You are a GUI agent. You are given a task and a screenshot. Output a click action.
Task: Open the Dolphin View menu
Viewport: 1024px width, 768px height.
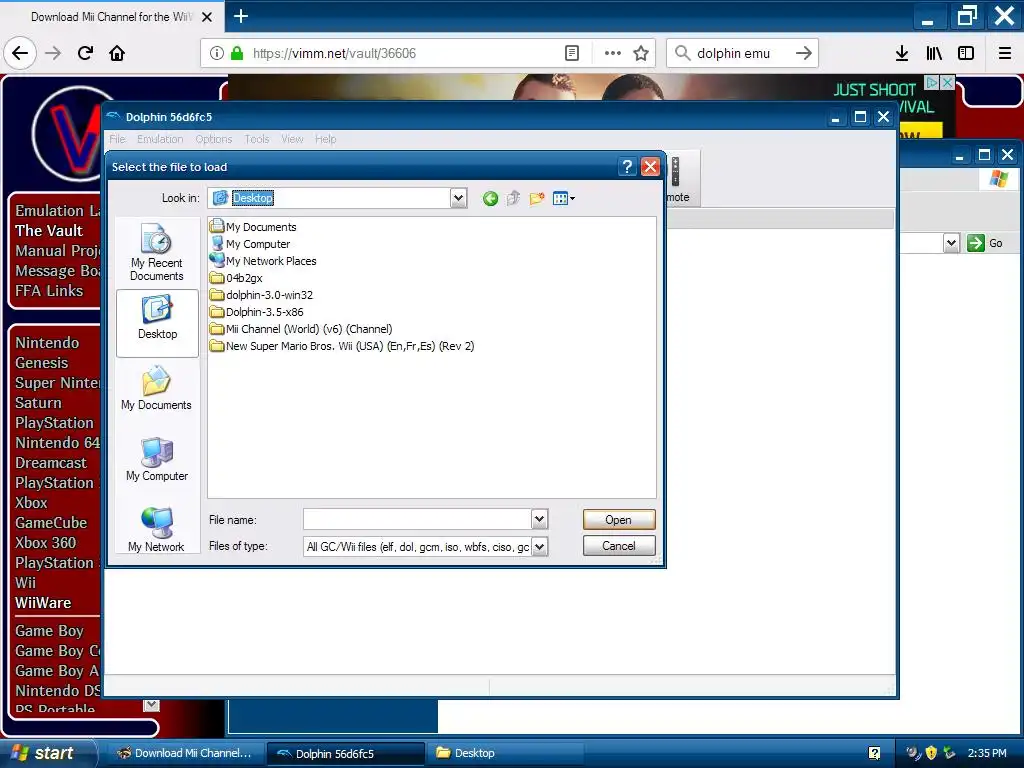click(x=292, y=139)
